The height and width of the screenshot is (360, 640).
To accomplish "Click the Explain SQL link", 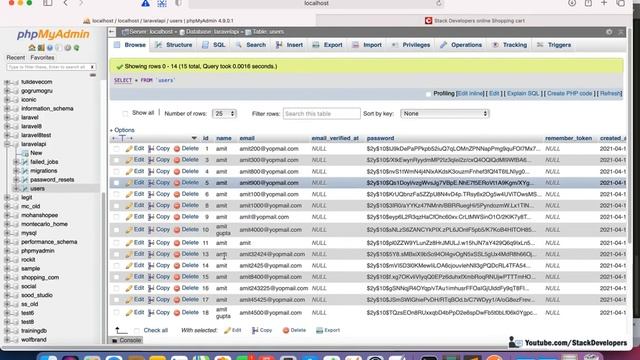I will [523, 93].
